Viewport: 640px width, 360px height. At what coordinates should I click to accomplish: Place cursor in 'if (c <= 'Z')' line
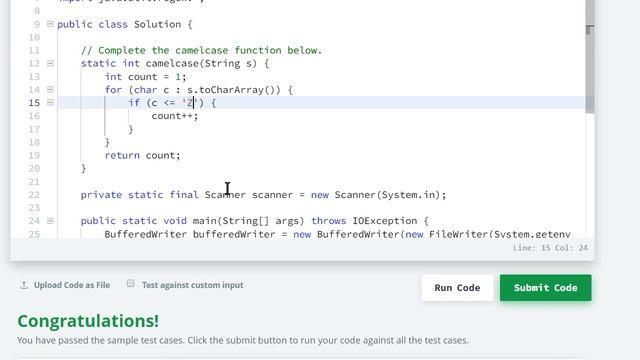coord(172,103)
